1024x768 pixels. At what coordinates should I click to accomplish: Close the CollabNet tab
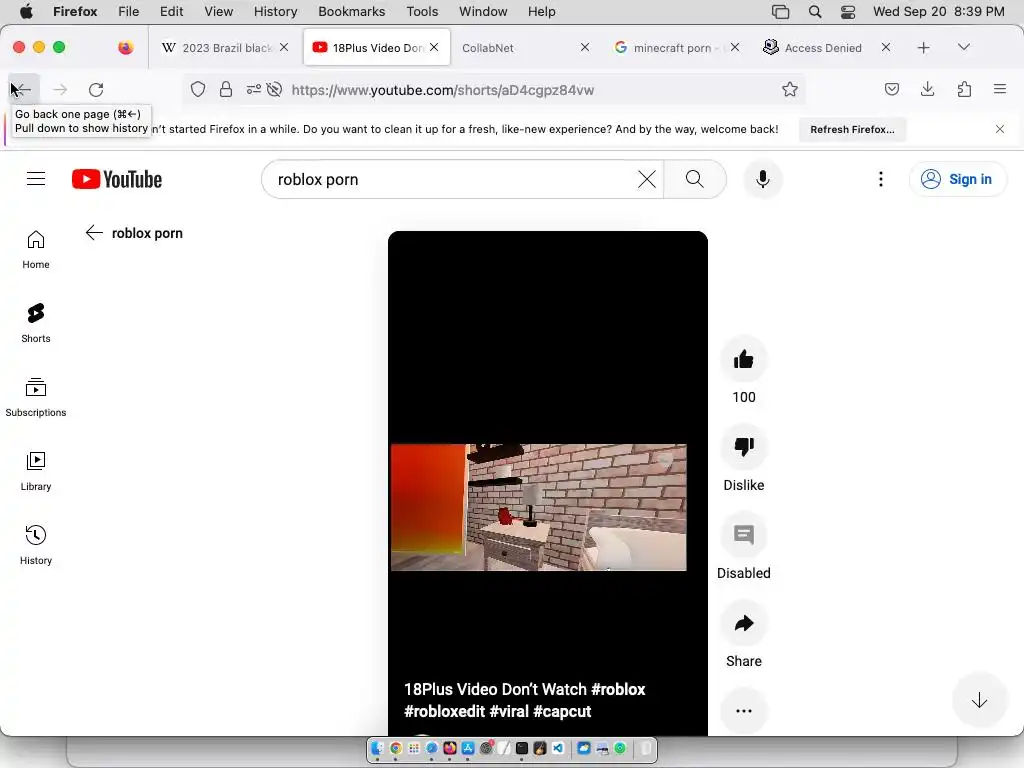tap(584, 47)
